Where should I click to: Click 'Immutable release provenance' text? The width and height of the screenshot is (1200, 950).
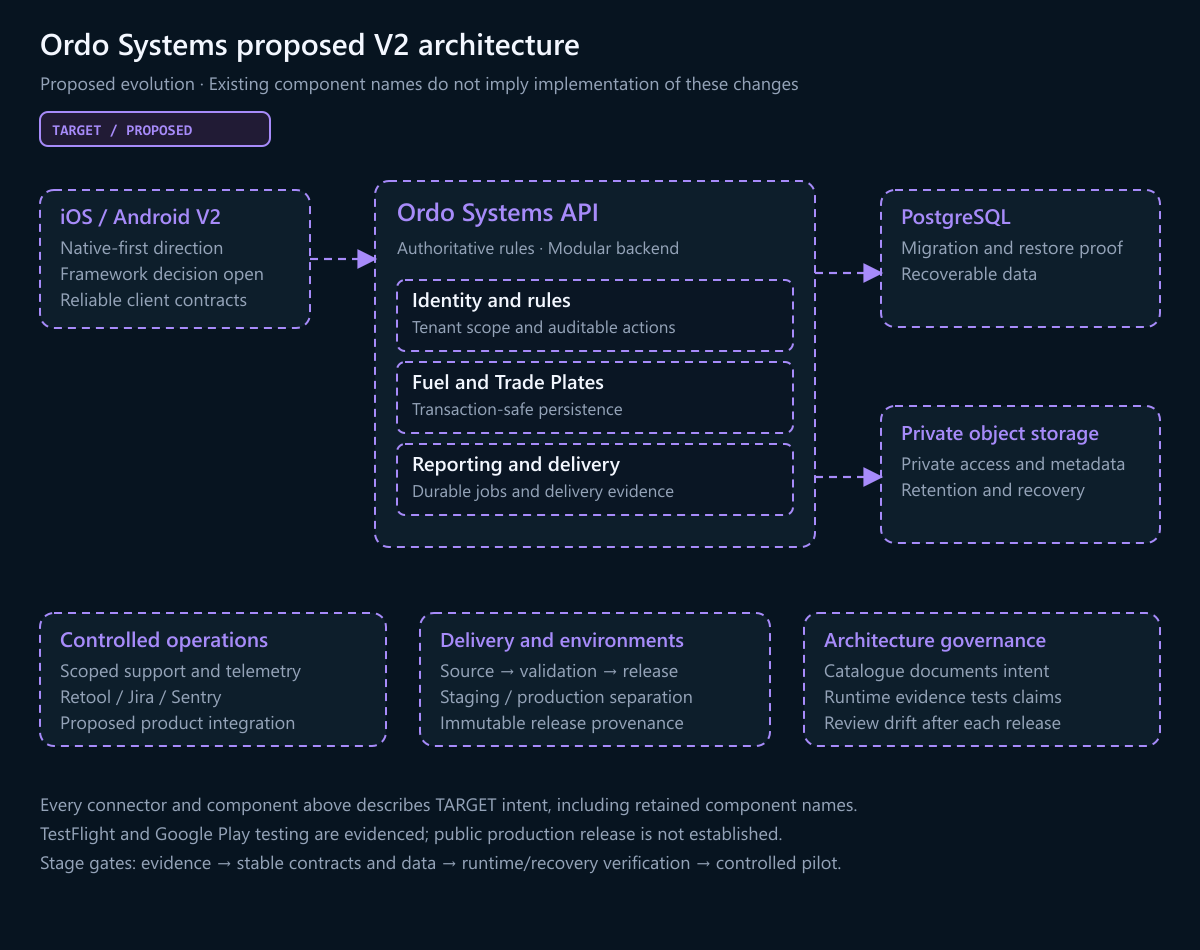(x=562, y=723)
